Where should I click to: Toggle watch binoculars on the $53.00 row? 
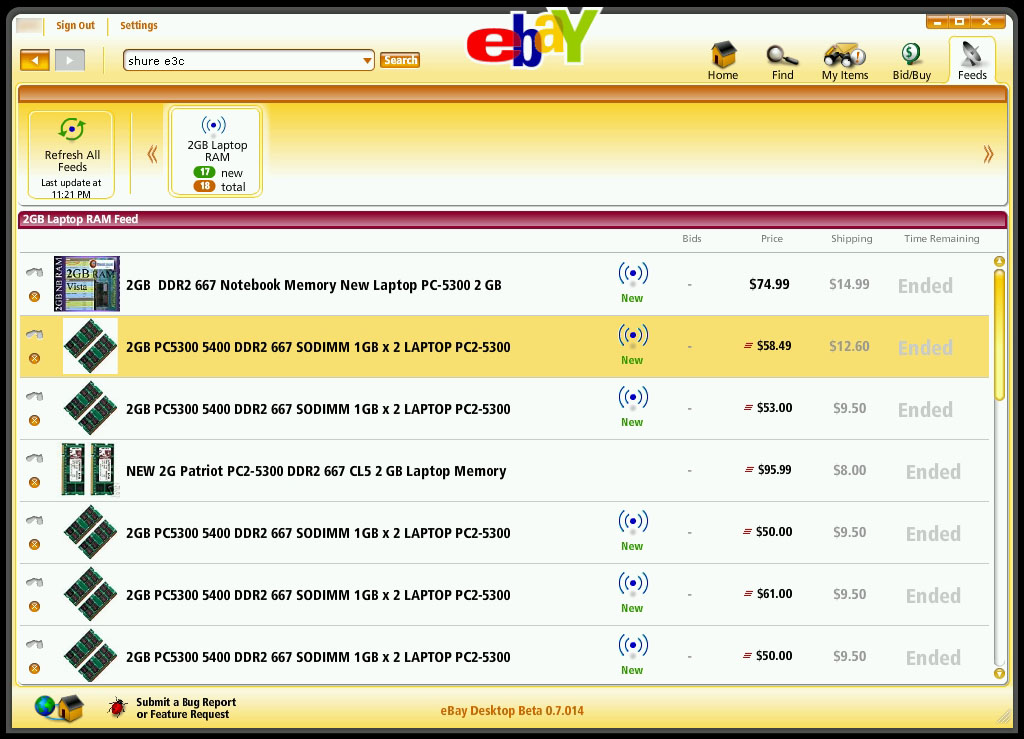point(35,396)
